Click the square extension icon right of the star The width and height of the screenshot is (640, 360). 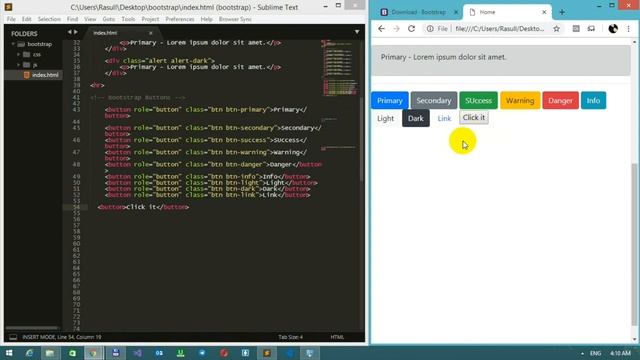(x=576, y=29)
